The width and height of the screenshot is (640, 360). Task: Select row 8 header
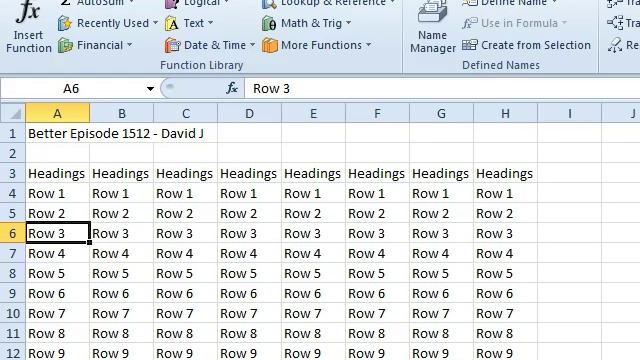point(13,273)
